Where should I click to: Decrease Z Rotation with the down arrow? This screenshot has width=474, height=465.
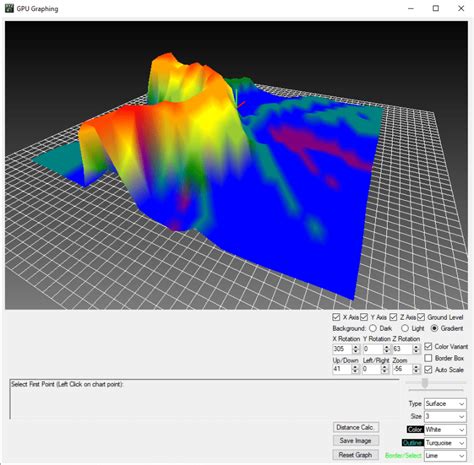click(416, 351)
